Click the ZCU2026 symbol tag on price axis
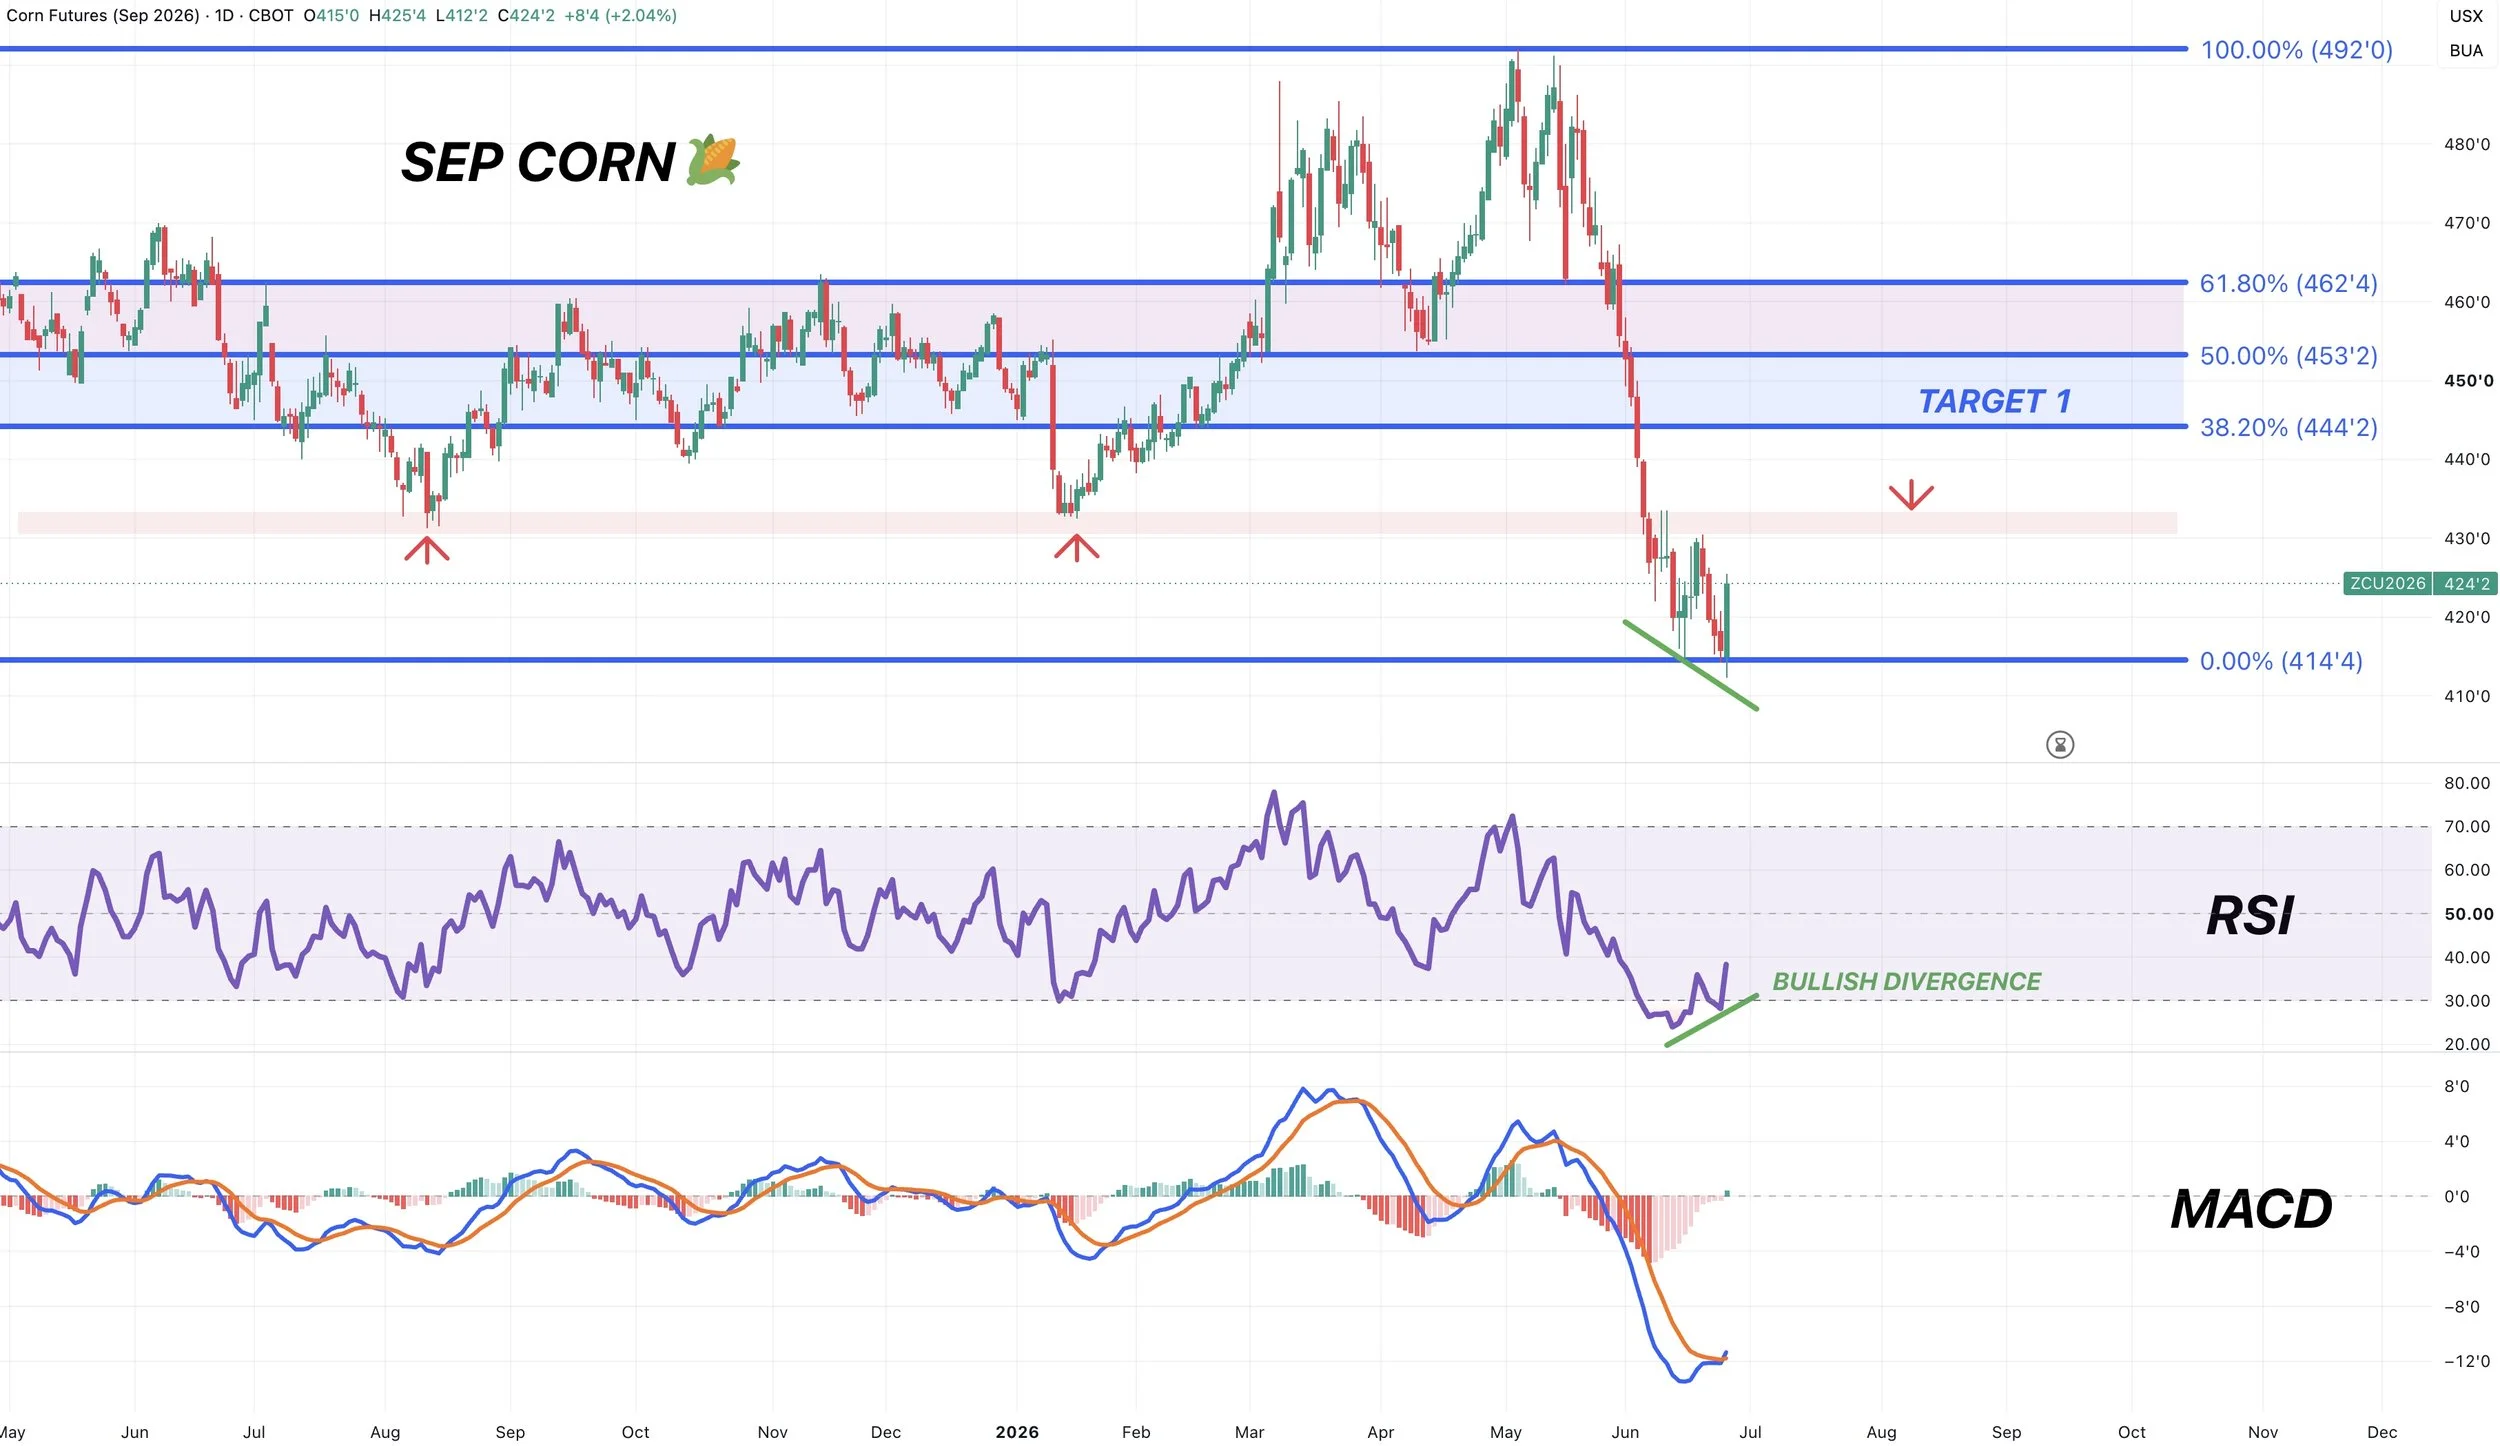Viewport: 2500px width, 1446px height. point(2387,583)
